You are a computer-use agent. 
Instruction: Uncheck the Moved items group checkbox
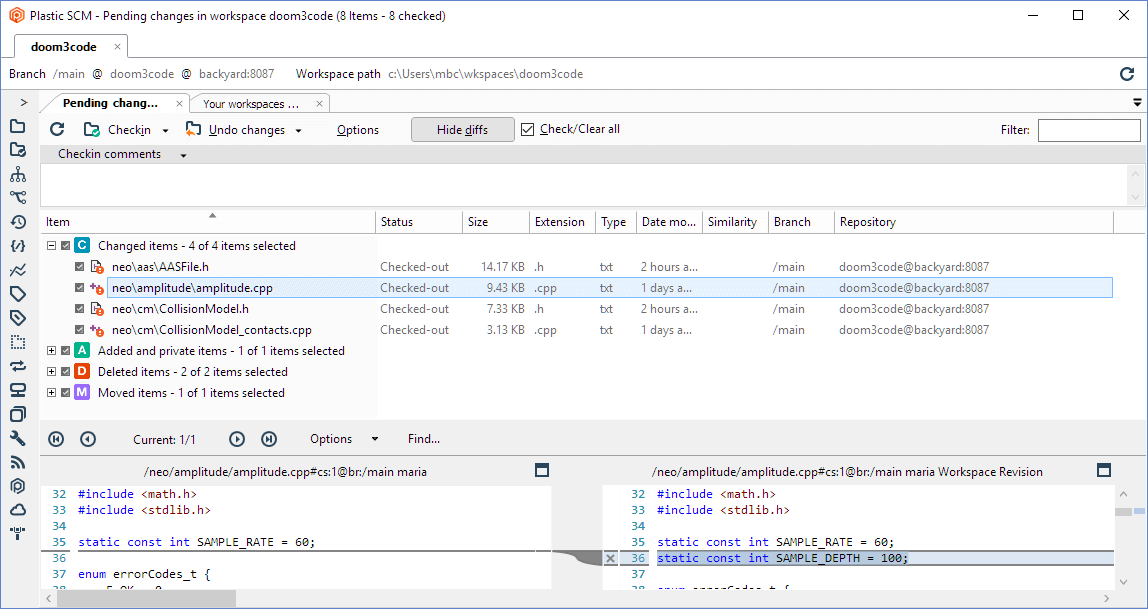[x=66, y=393]
